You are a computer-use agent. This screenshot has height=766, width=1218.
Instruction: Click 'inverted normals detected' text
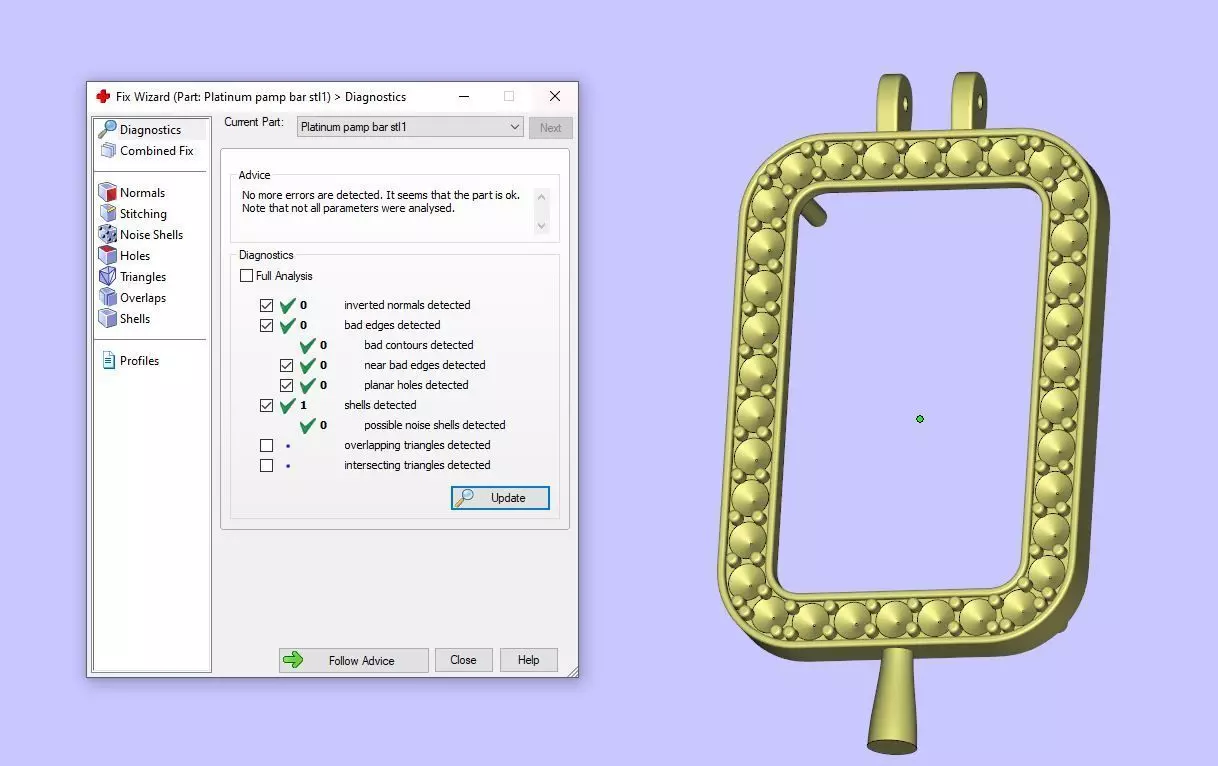(407, 305)
